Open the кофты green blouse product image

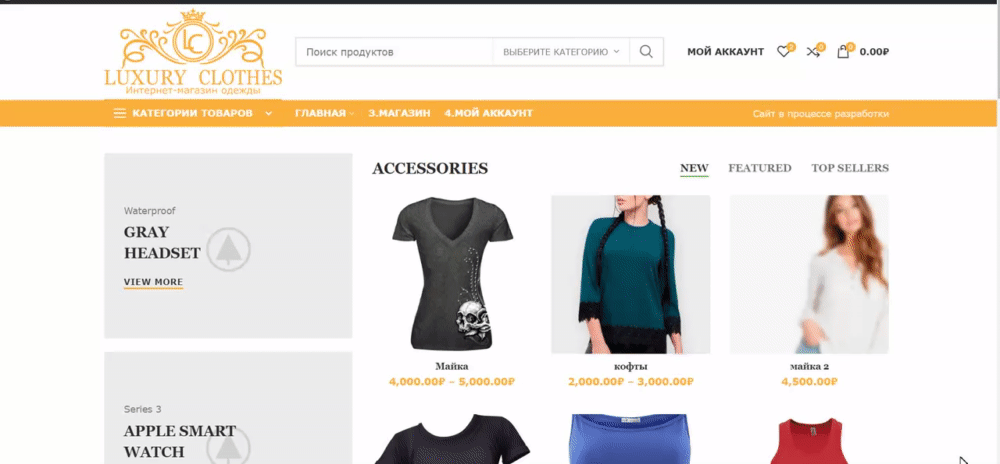pos(631,274)
